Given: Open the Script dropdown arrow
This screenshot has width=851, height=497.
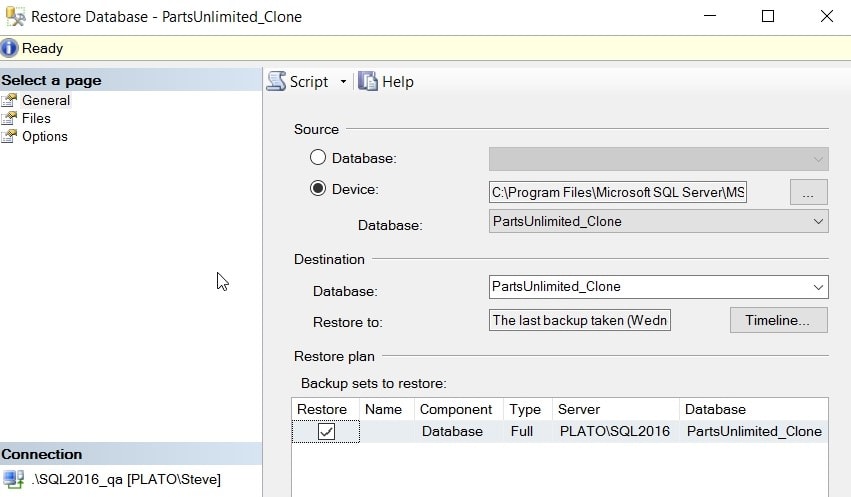Looking at the screenshot, I should tap(343, 82).
